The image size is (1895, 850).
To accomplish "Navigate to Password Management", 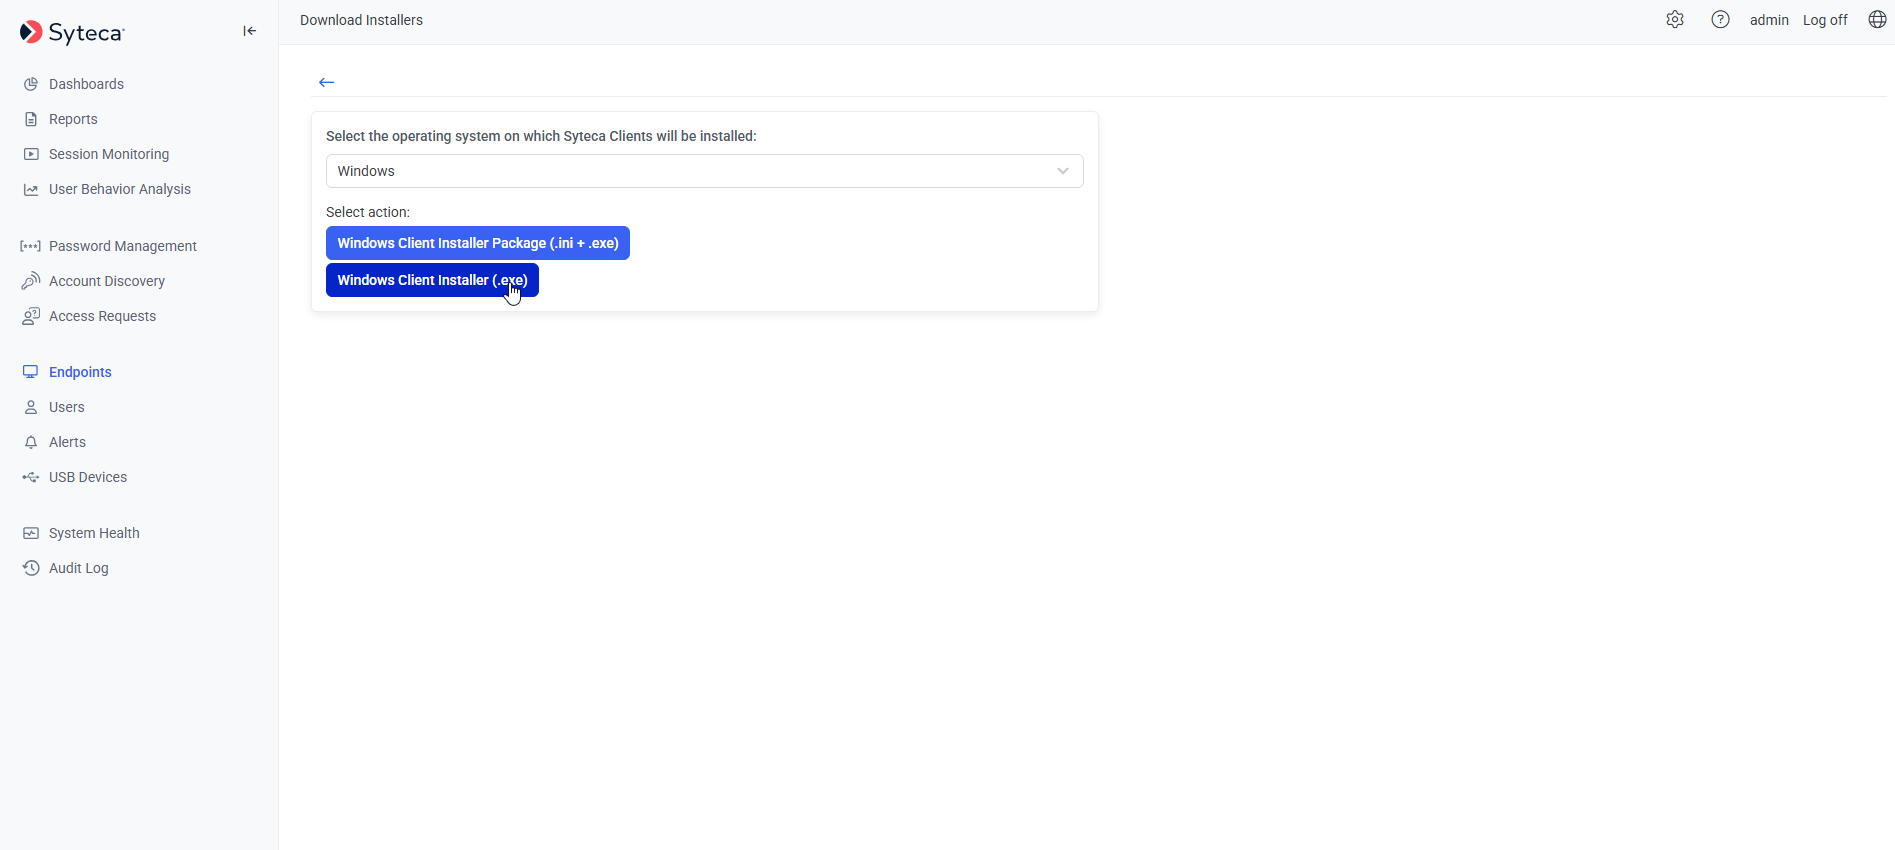I will [123, 246].
